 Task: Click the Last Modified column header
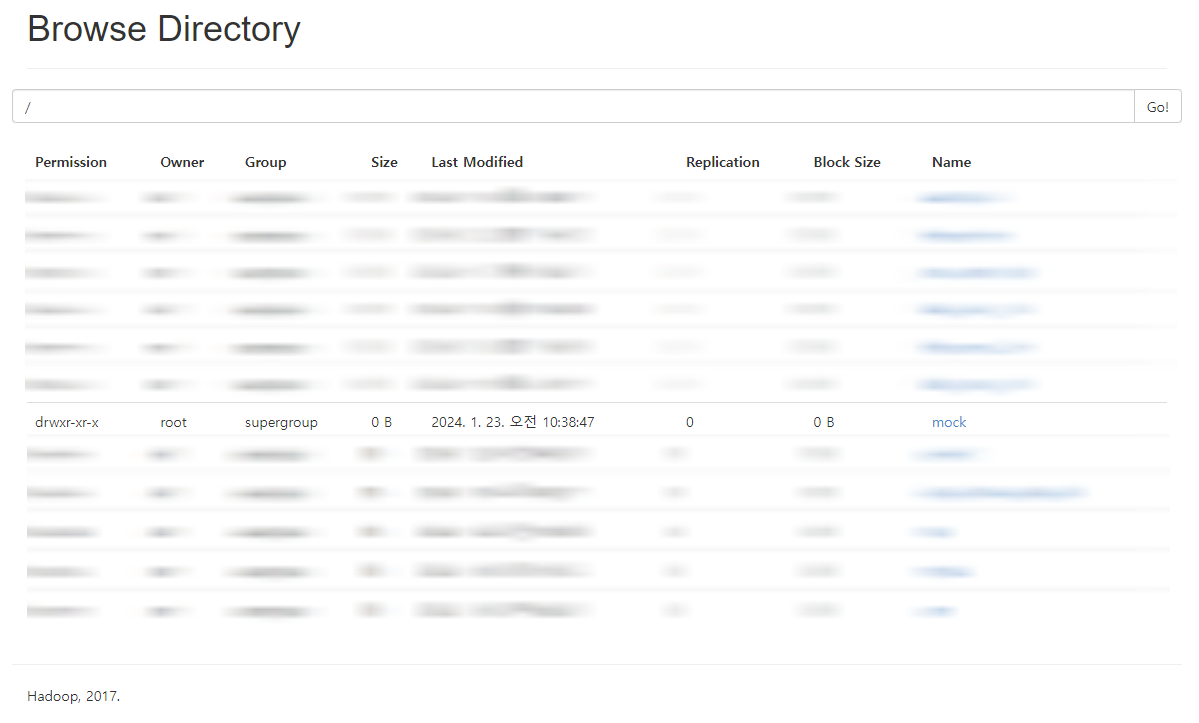tap(477, 162)
